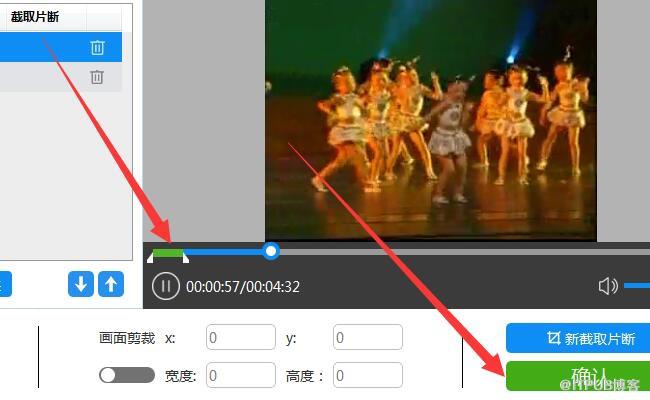Screen dimensions: 650x400
Task: Focus the crop x input field
Action: pos(240,338)
